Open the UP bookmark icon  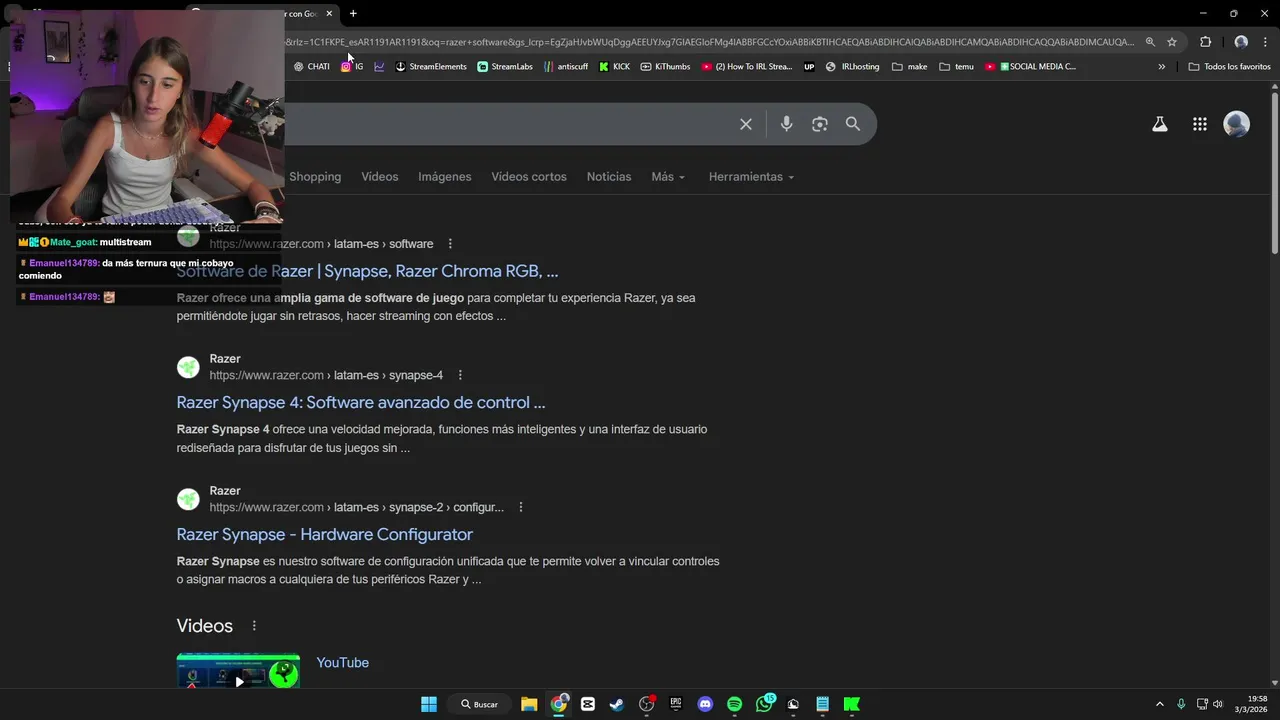click(x=809, y=67)
